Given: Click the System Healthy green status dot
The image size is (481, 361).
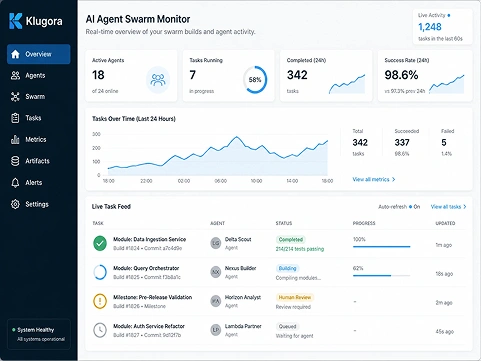Looking at the screenshot, I should pos(14,330).
